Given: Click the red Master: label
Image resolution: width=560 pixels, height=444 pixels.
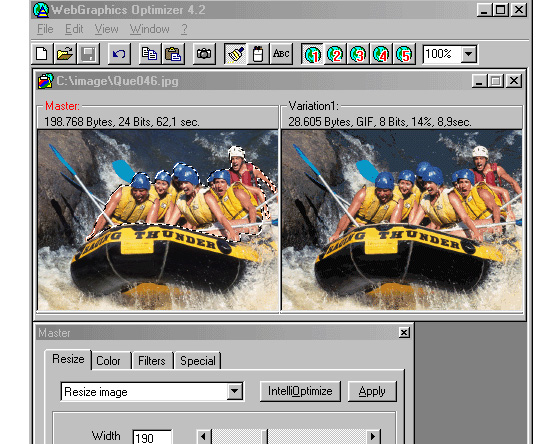Looking at the screenshot, I should click(62, 106).
